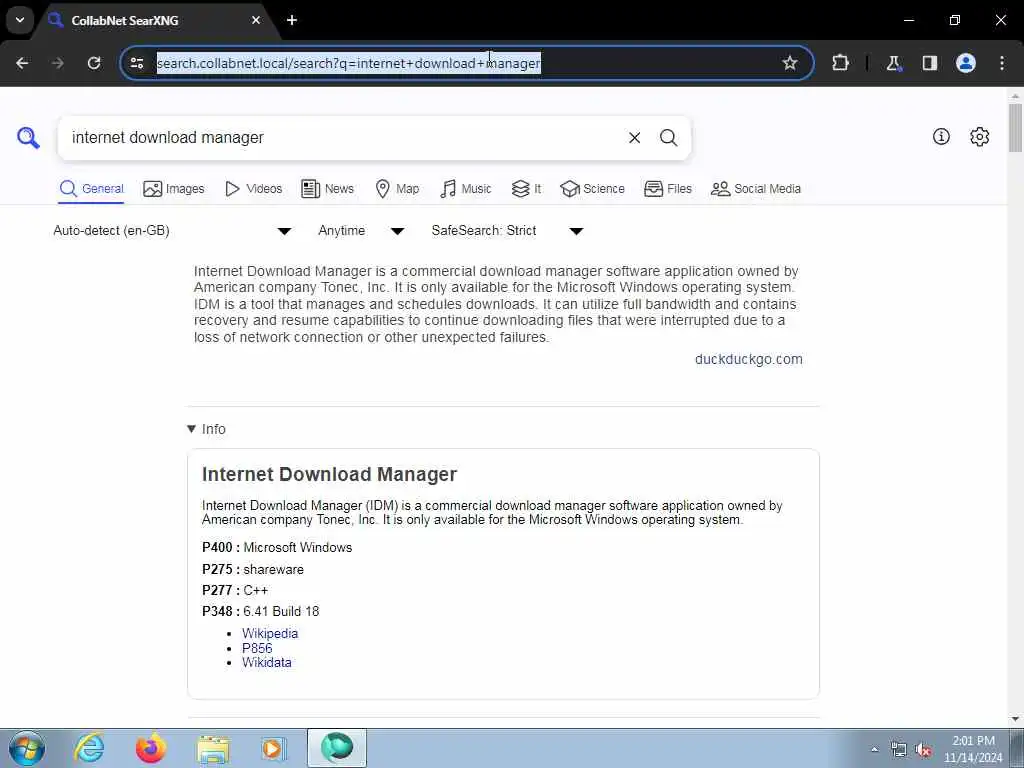The width and height of the screenshot is (1024, 768).
Task: Open Windows Explorer from taskbar
Action: pos(213,748)
